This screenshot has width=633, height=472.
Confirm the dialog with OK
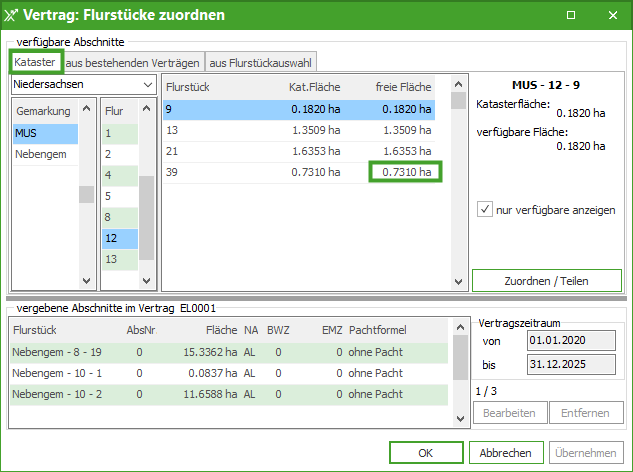pyautogui.click(x=426, y=453)
